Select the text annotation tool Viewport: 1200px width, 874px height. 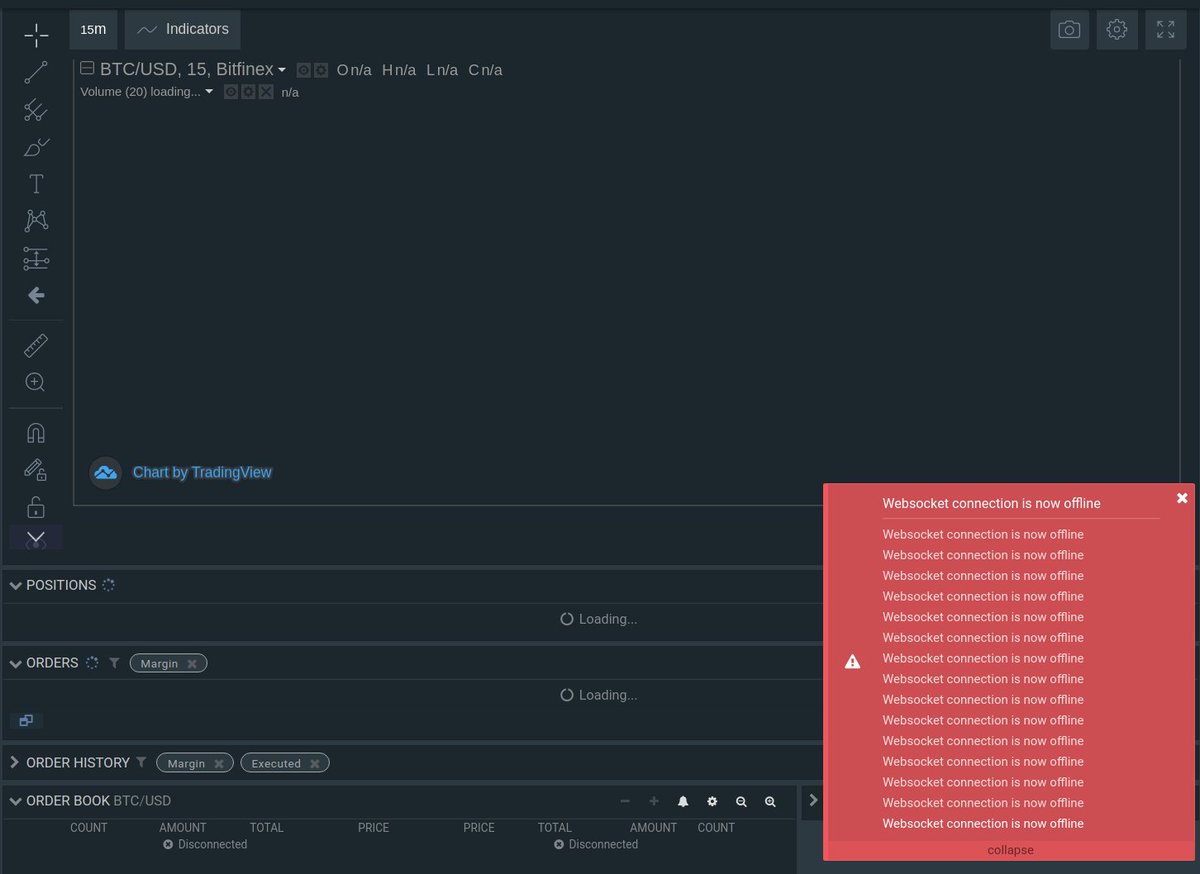pyautogui.click(x=36, y=184)
